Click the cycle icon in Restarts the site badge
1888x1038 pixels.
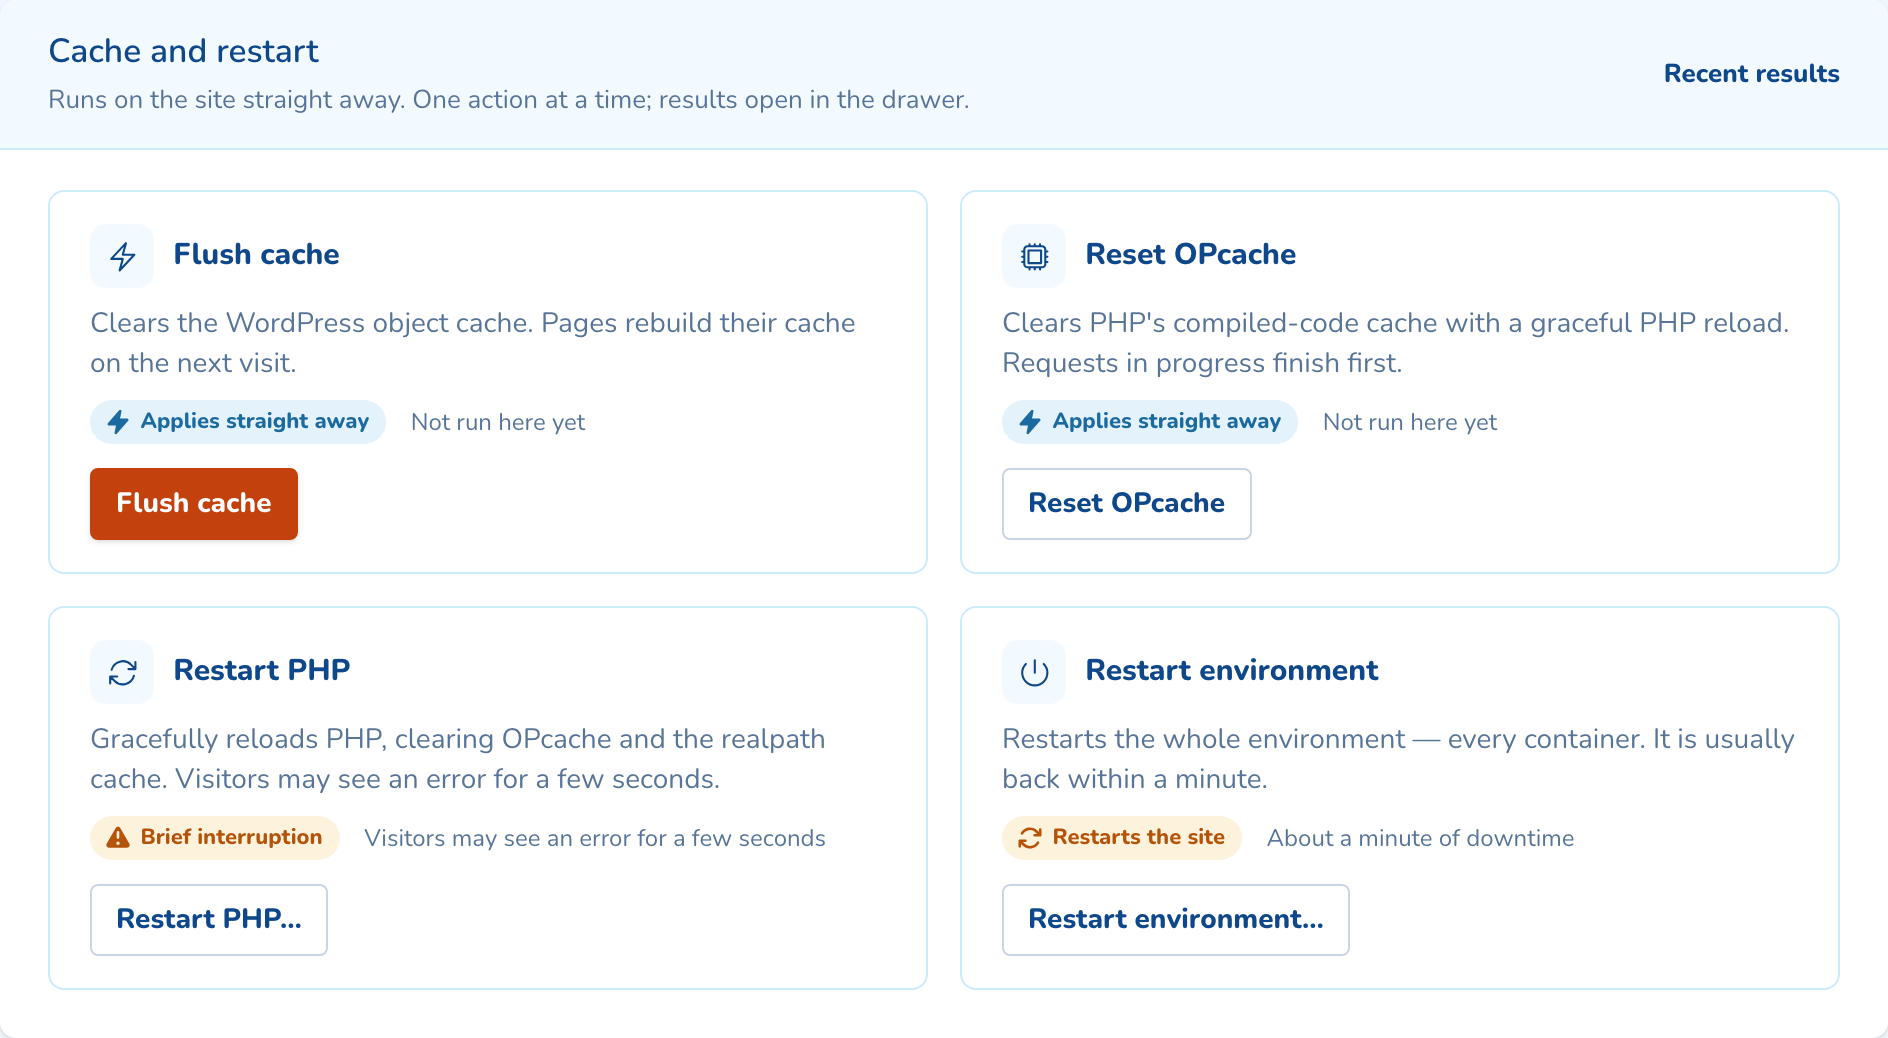tap(1030, 838)
